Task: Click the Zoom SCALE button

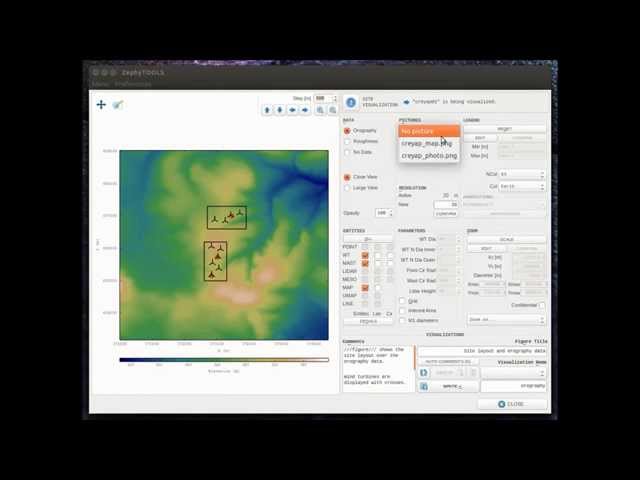Action: [506, 240]
